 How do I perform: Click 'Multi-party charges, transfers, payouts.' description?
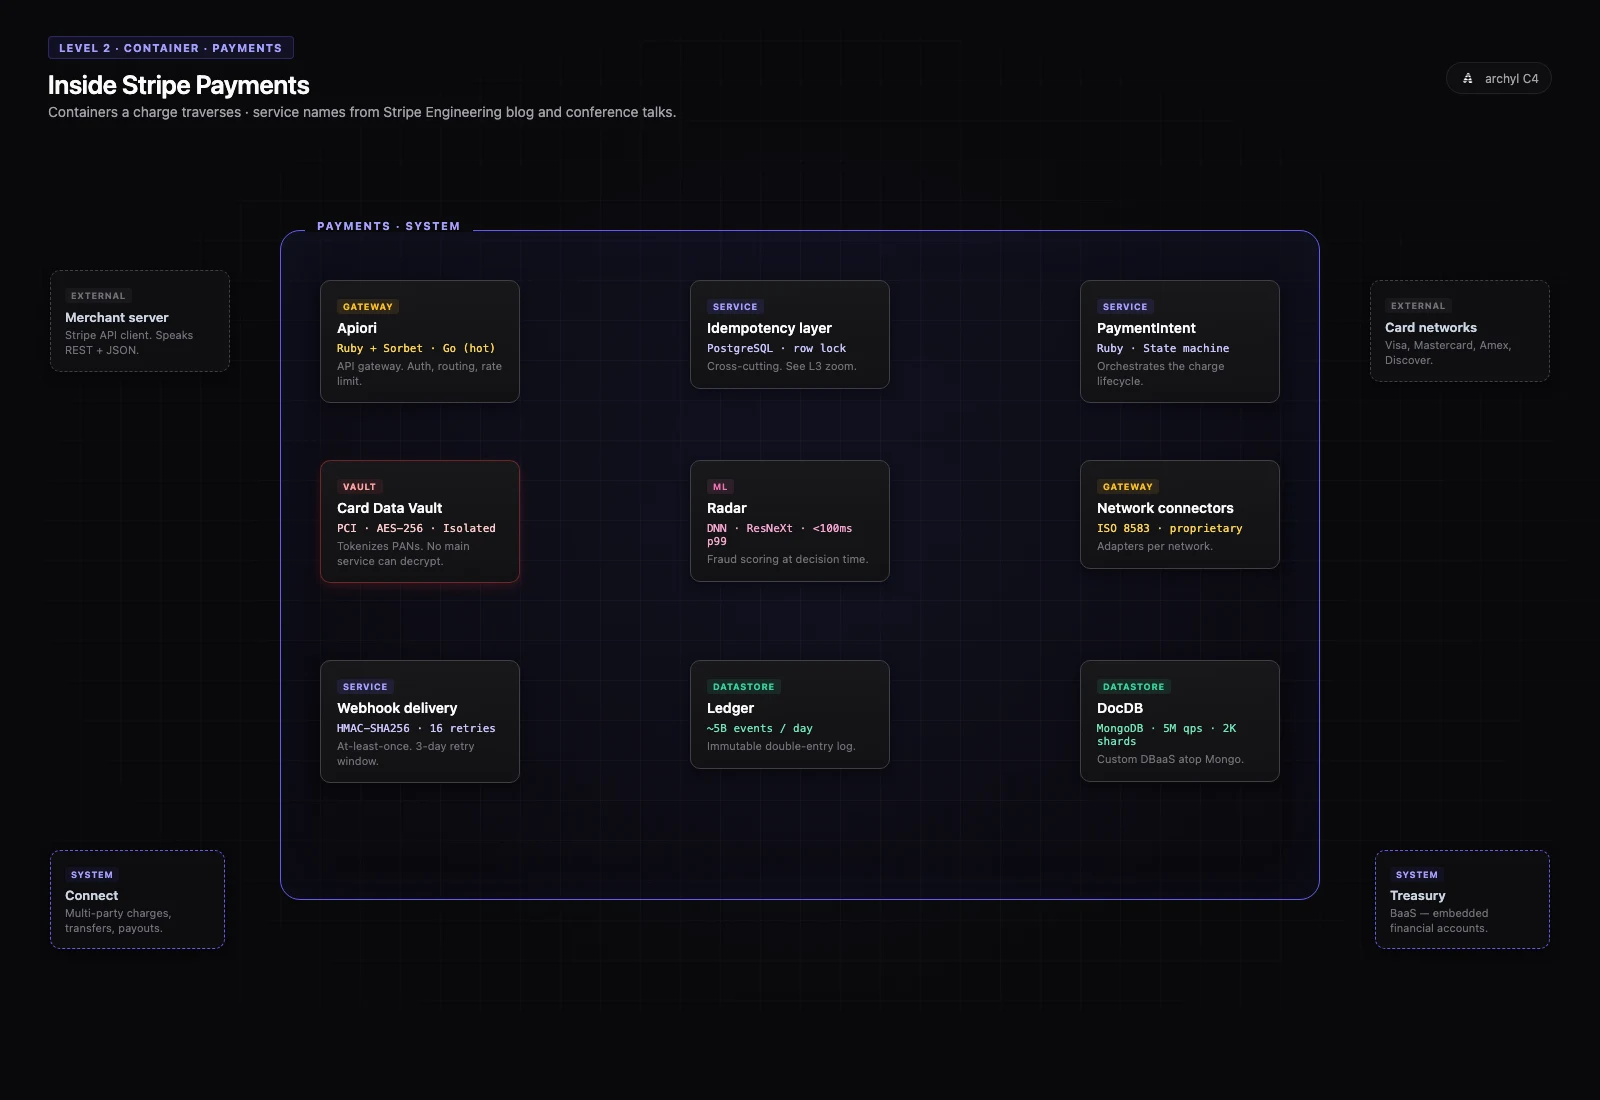click(x=118, y=921)
